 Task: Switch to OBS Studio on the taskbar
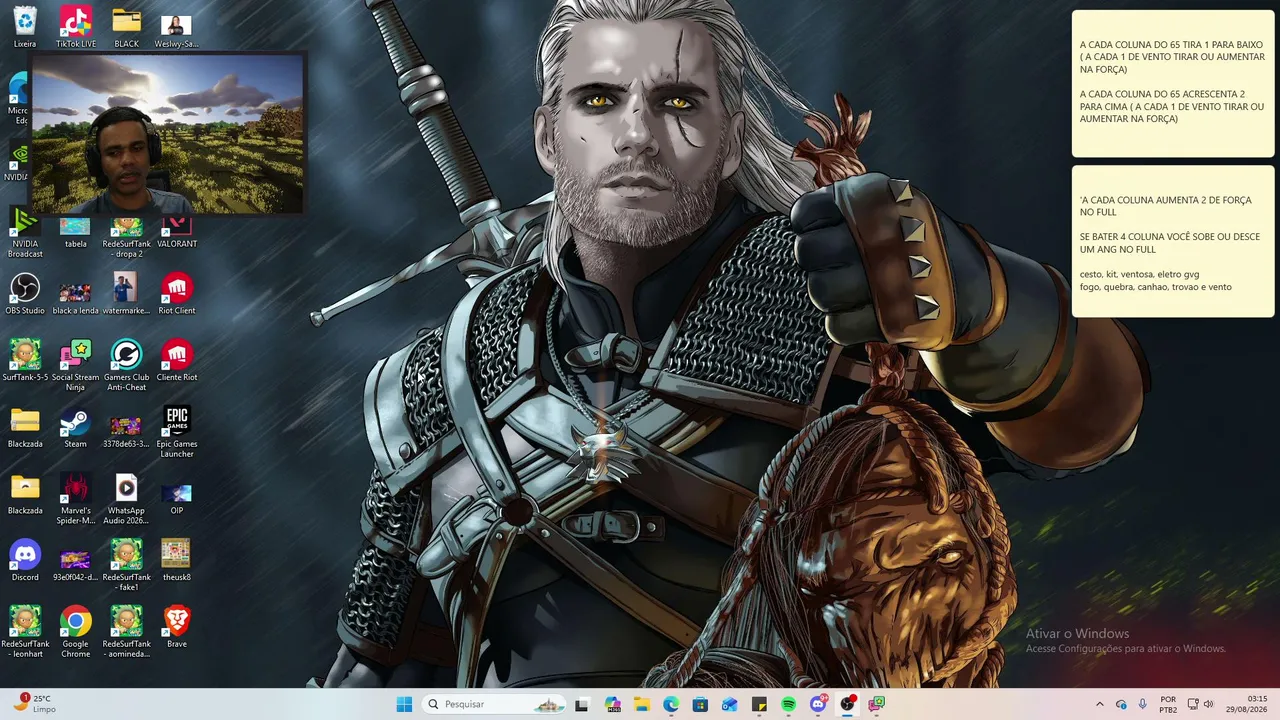[848, 704]
